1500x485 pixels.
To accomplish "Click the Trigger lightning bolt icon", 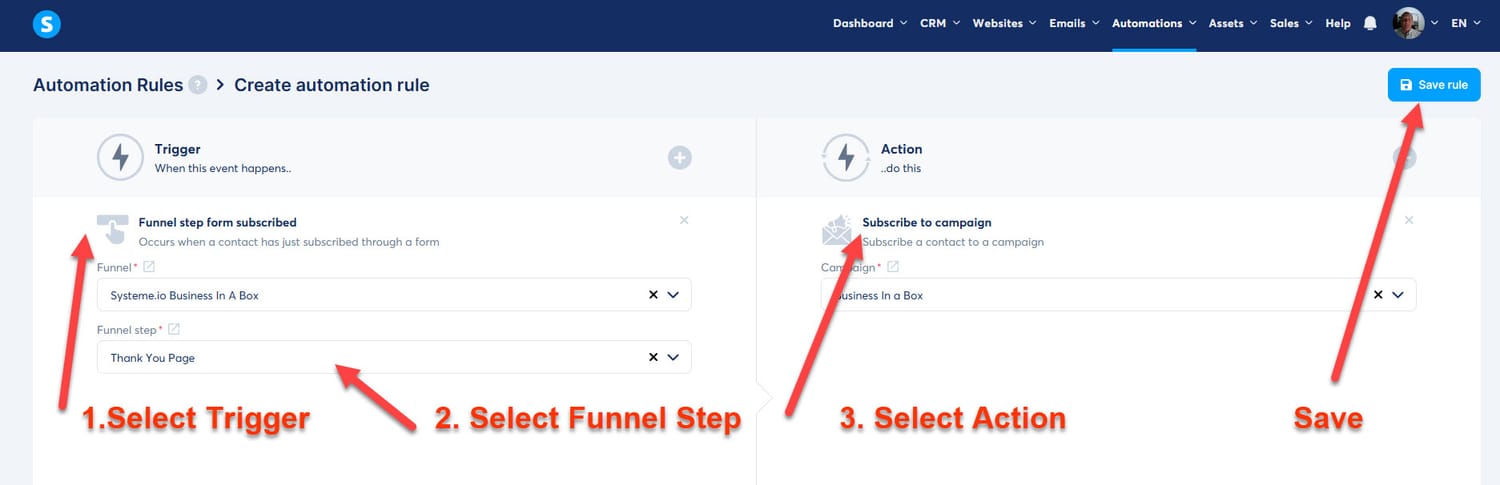I will point(121,157).
